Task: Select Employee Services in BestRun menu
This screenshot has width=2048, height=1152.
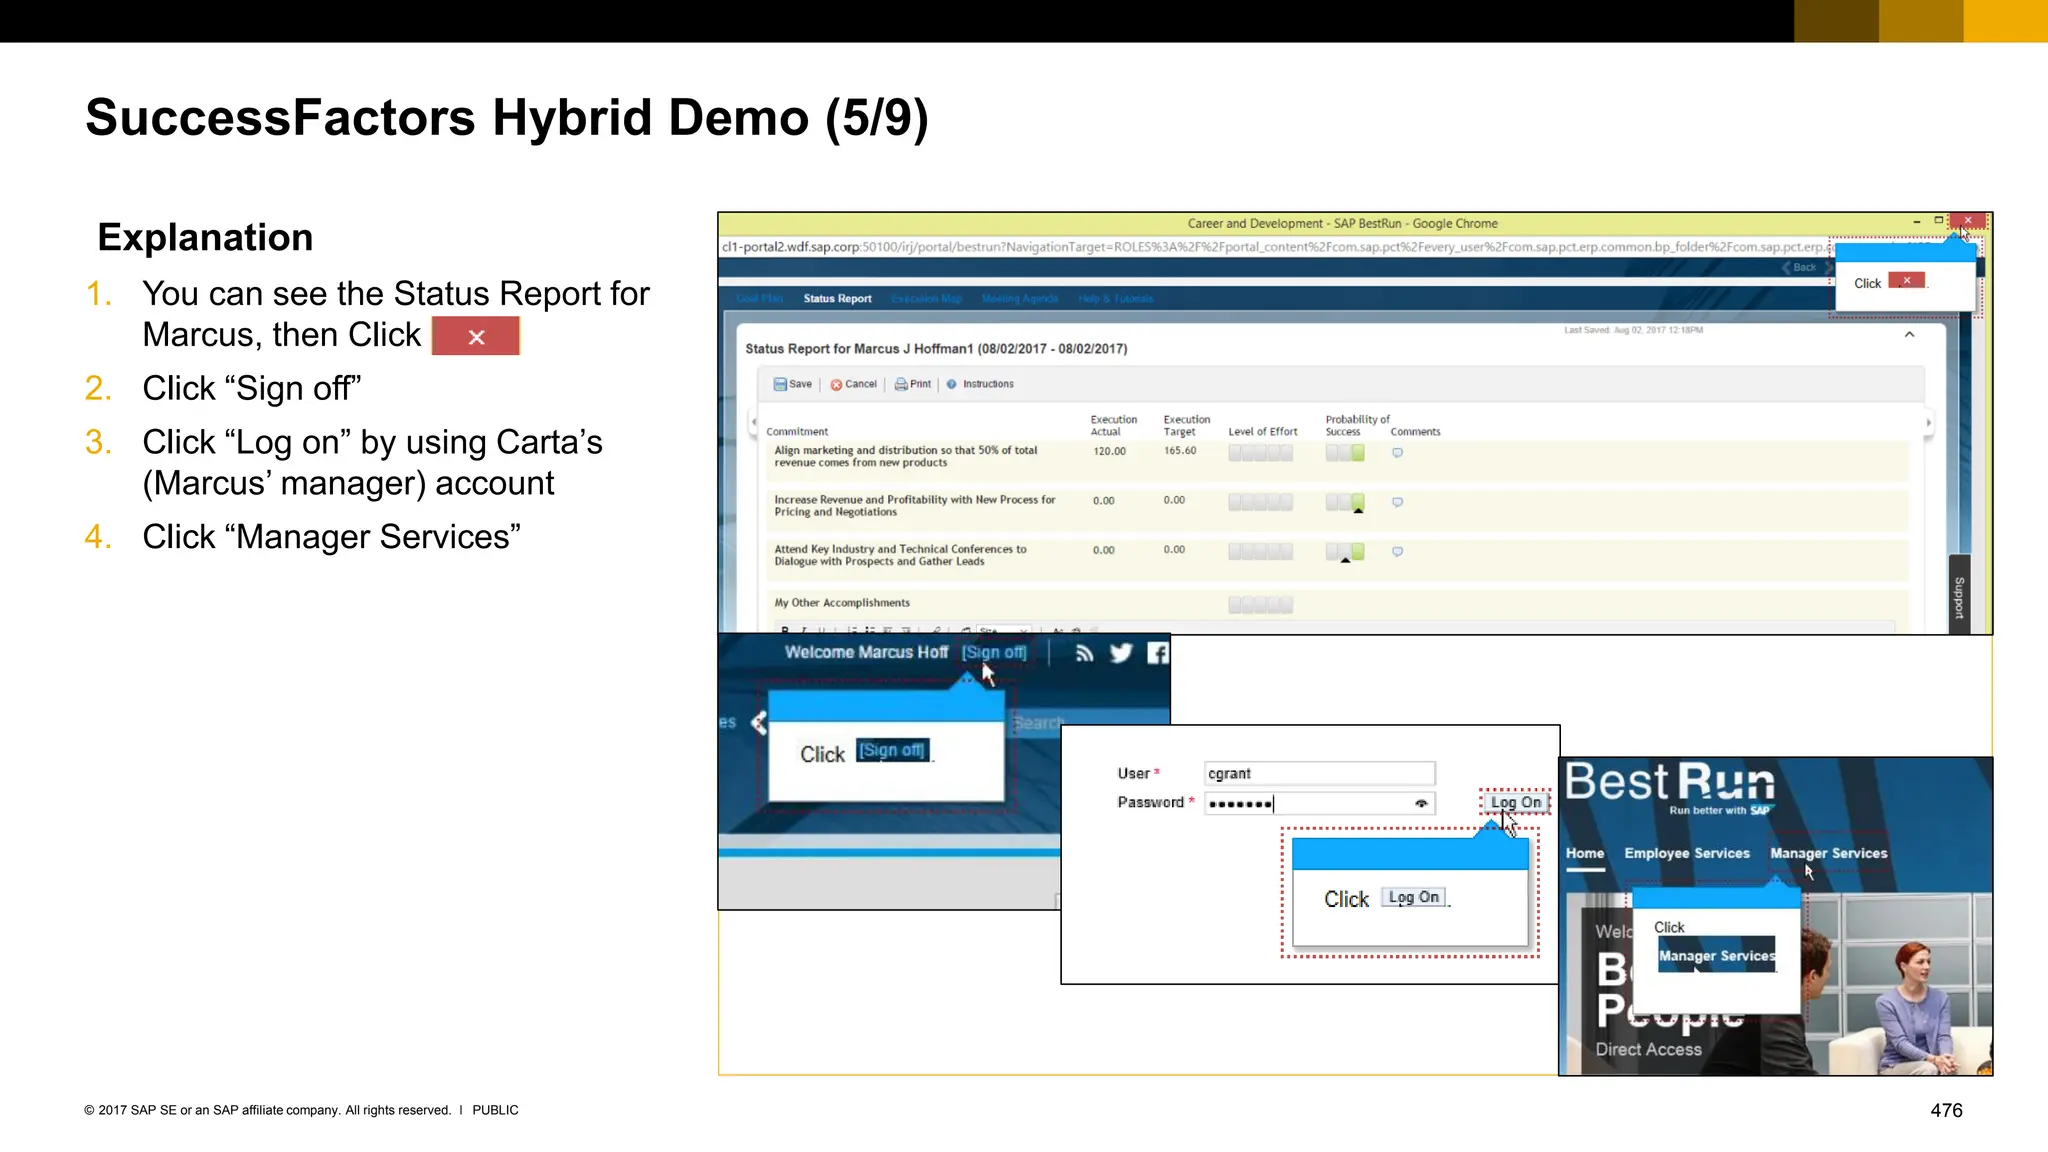Action: coord(1687,854)
